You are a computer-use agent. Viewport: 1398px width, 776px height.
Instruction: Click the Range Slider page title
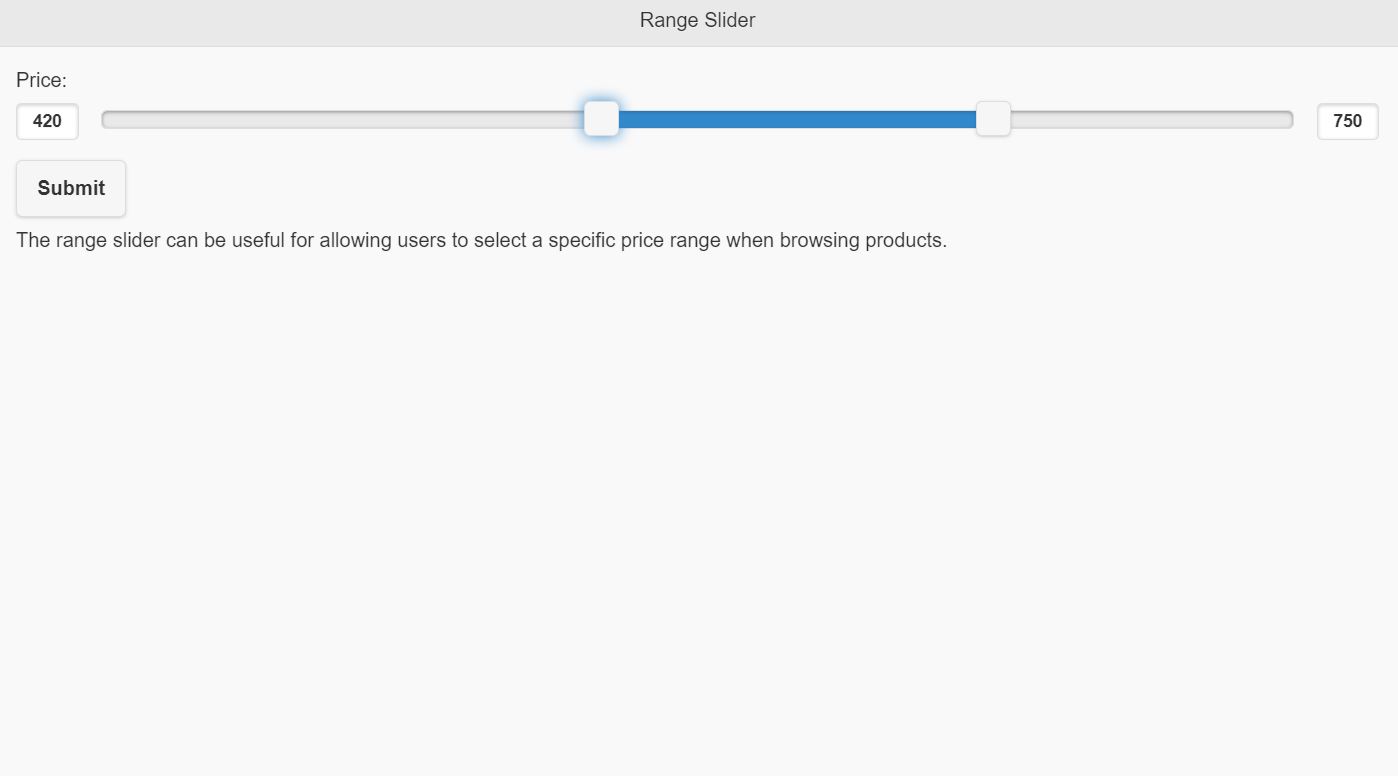coord(697,20)
